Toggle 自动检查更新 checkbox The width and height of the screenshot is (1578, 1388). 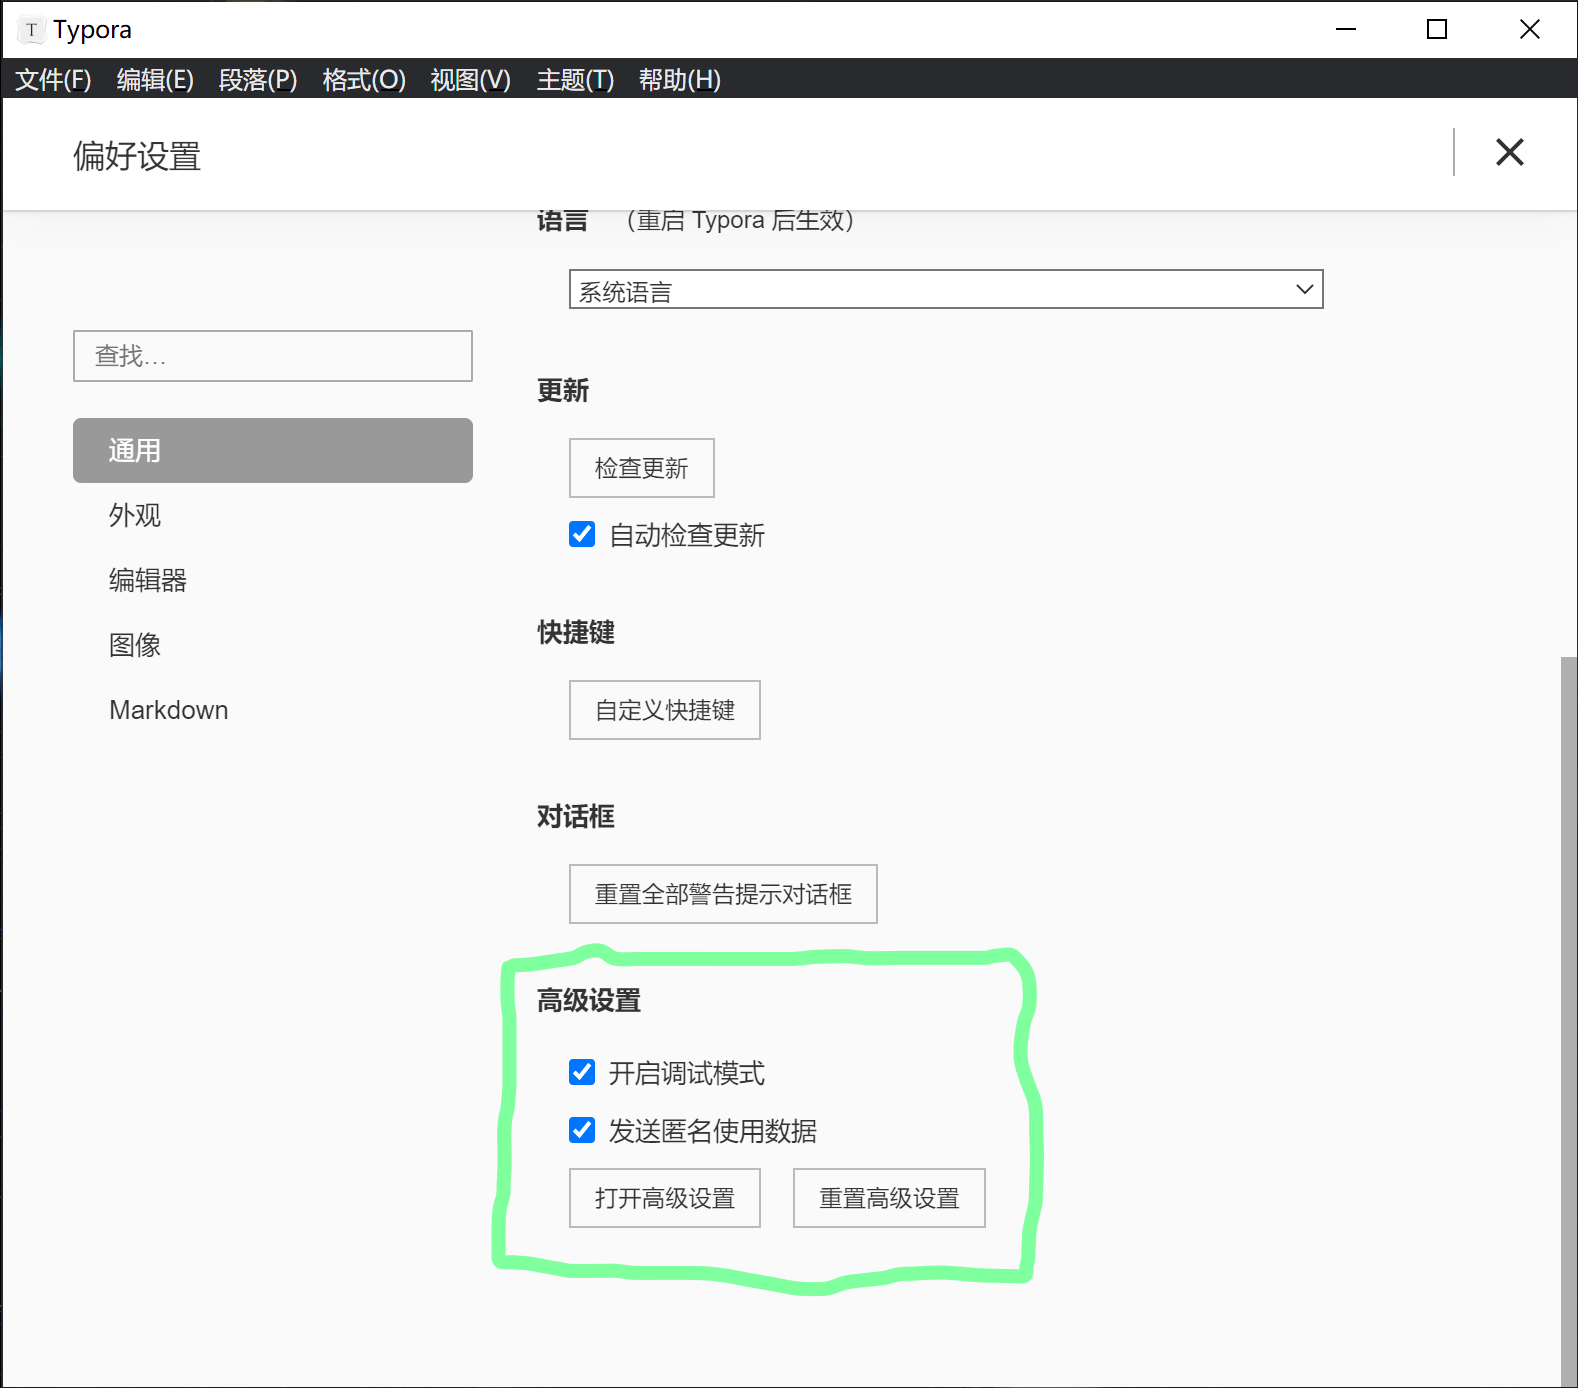tap(582, 534)
